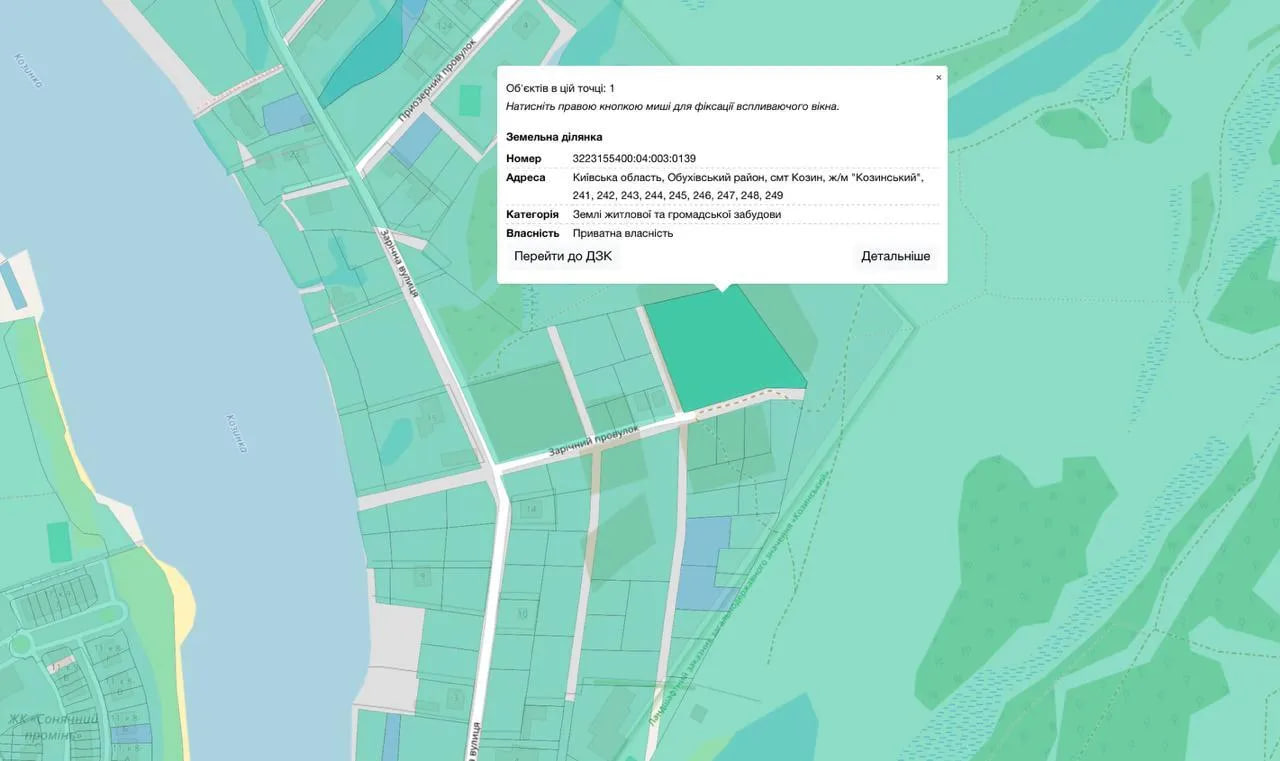Click the 'Землі житлової та громадської забудови' category text
Screen dimensions: 1280x761
(x=676, y=214)
